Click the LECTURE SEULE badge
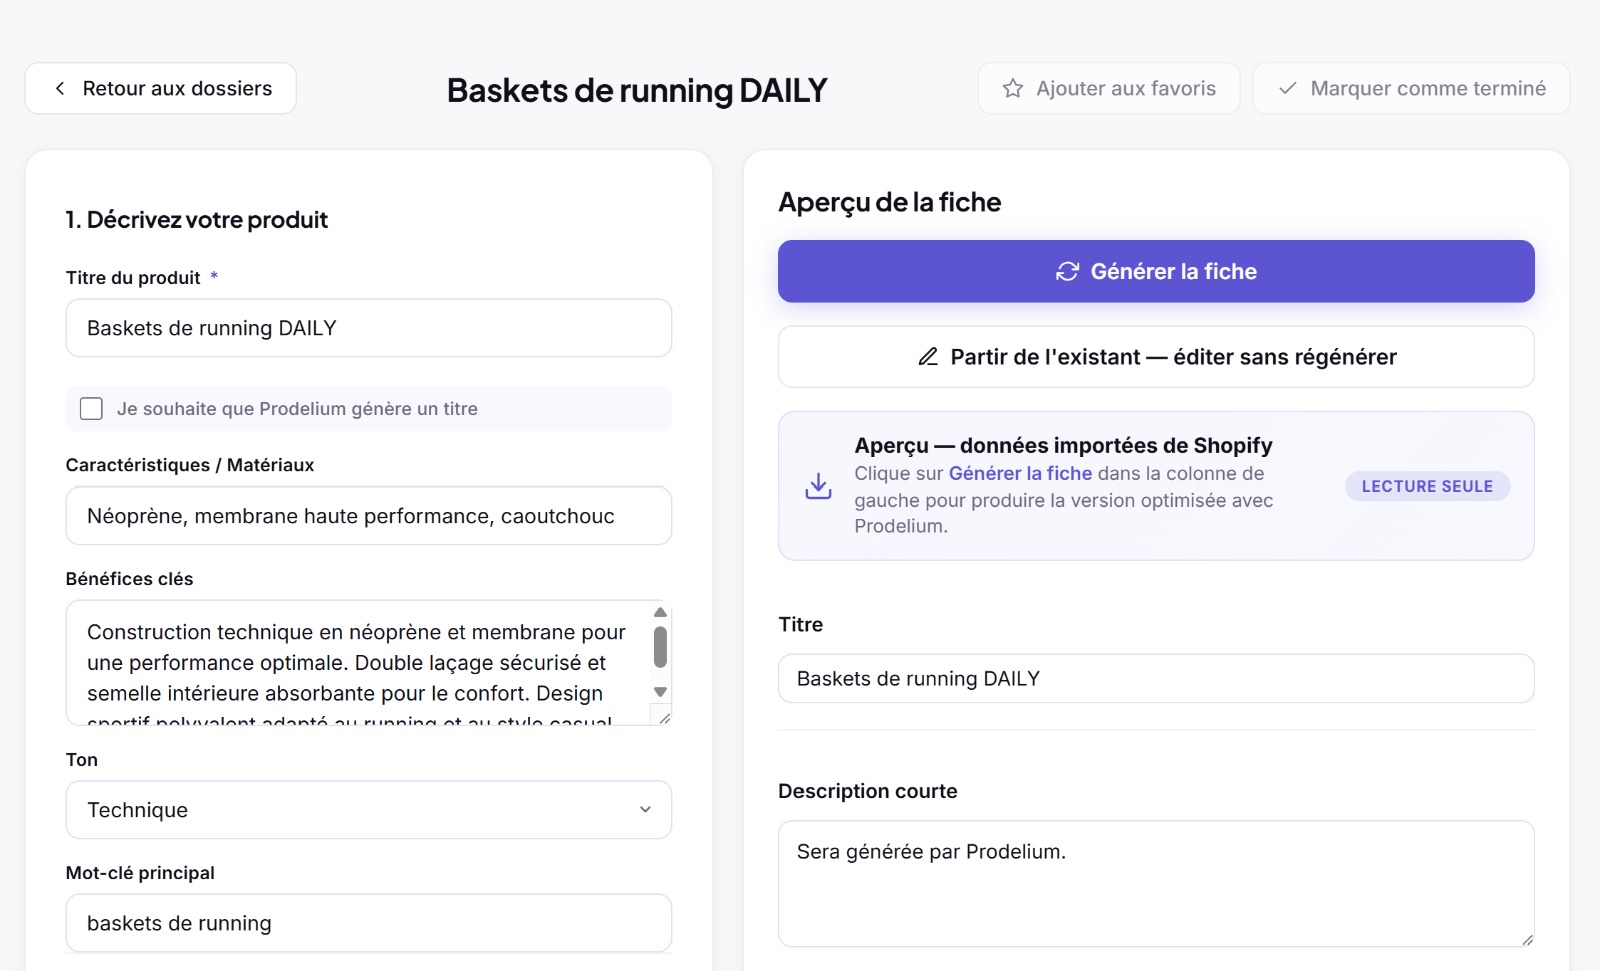The width and height of the screenshot is (1600, 971). coord(1427,487)
